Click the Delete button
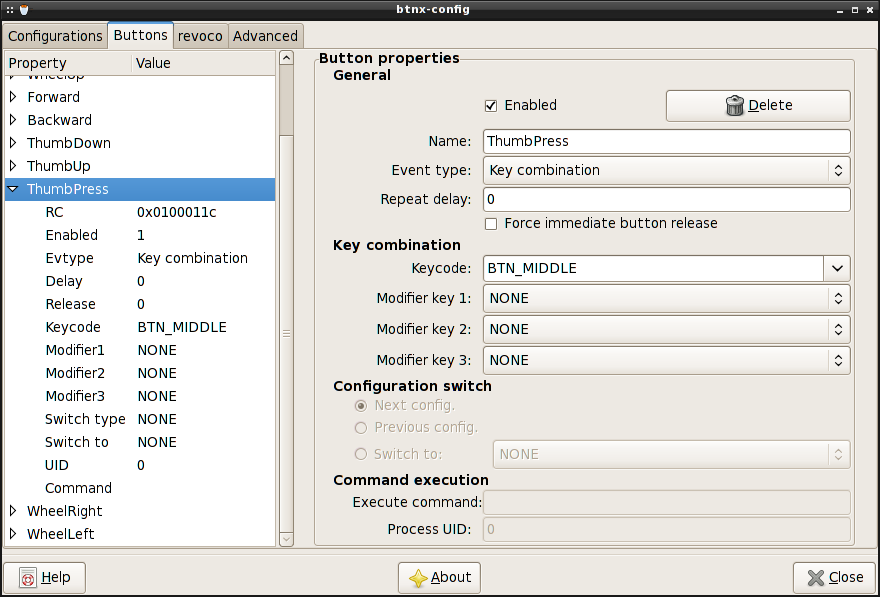This screenshot has width=880, height=597. point(758,105)
